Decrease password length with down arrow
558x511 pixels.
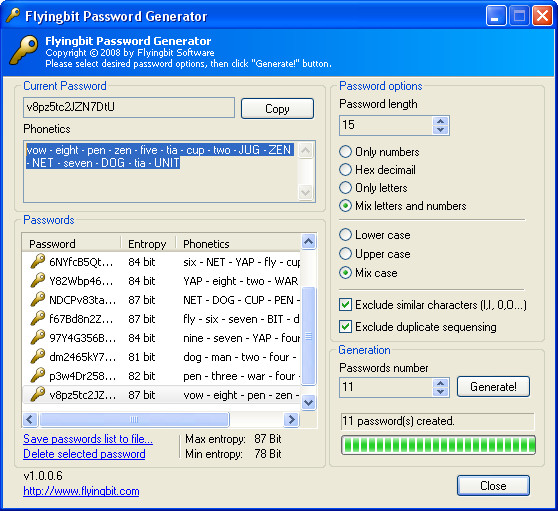(441, 130)
